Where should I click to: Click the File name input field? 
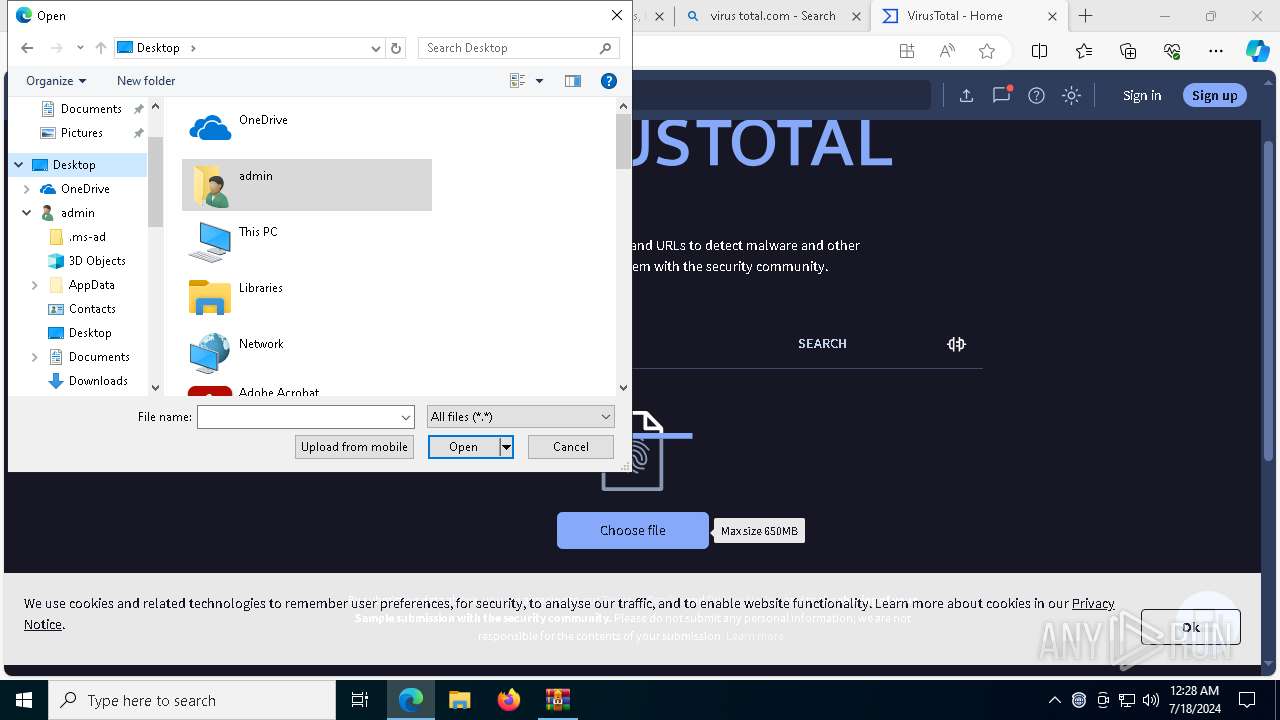(x=298, y=417)
